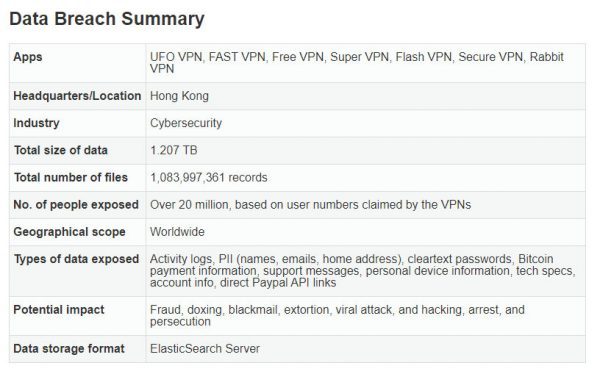Click the Cybersecurity value

point(186,123)
